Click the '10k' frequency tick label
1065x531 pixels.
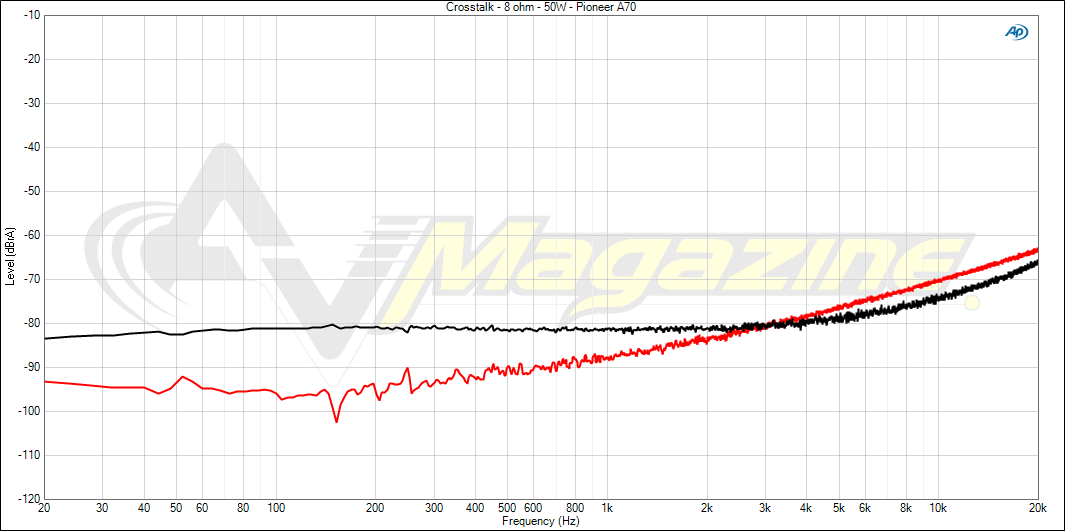(938, 508)
